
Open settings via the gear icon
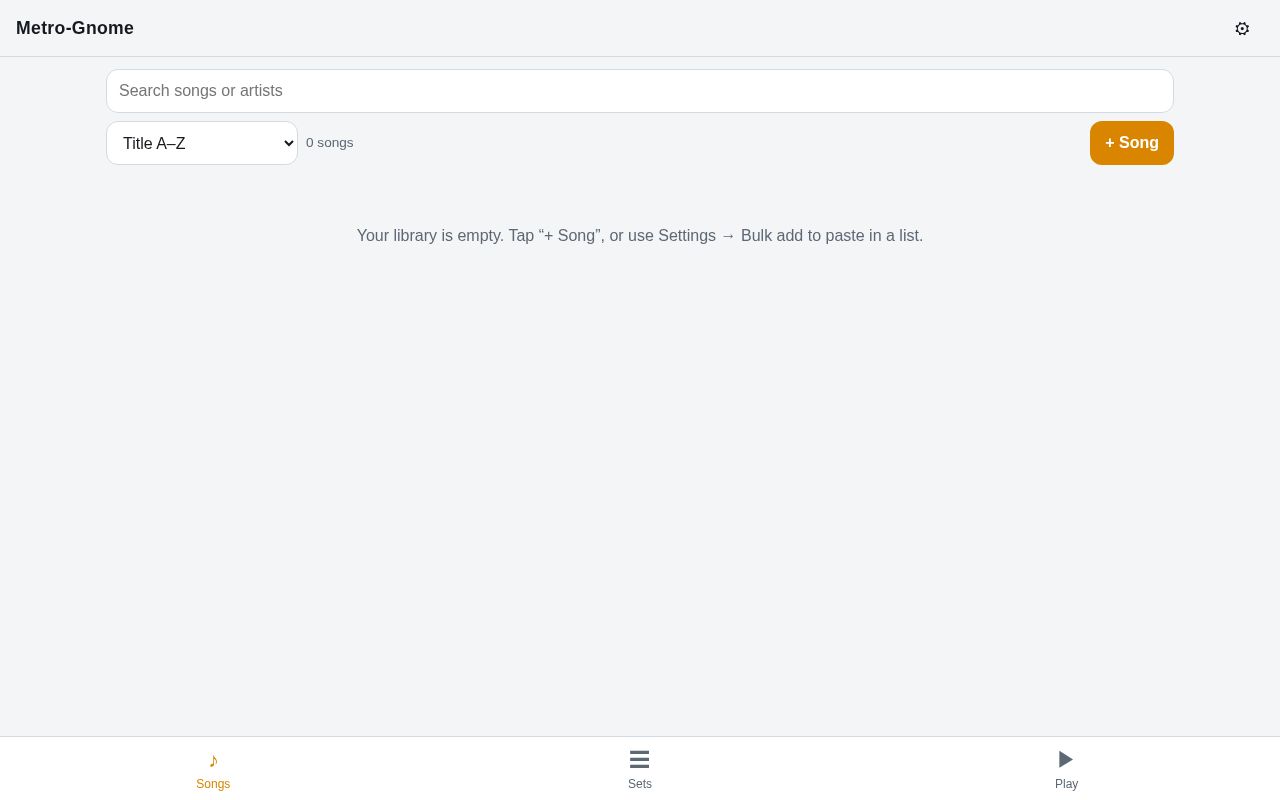(1242, 28)
